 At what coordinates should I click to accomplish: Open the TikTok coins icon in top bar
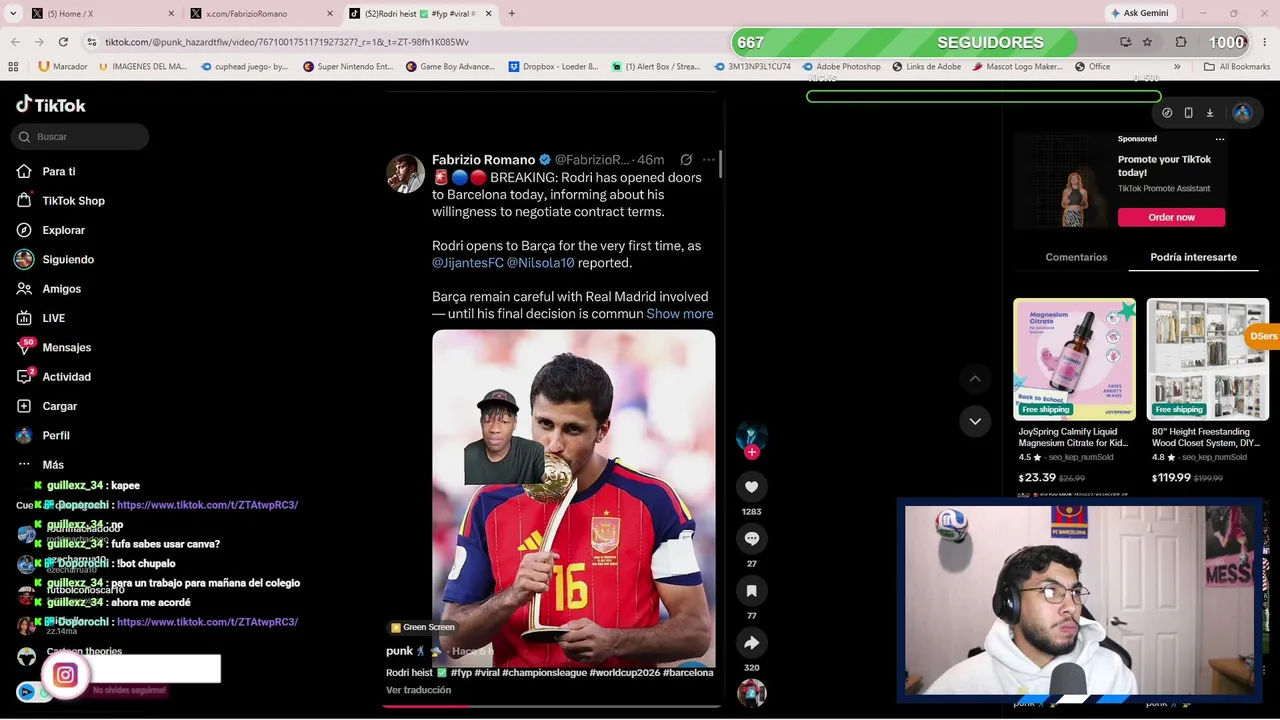[x=1167, y=113]
